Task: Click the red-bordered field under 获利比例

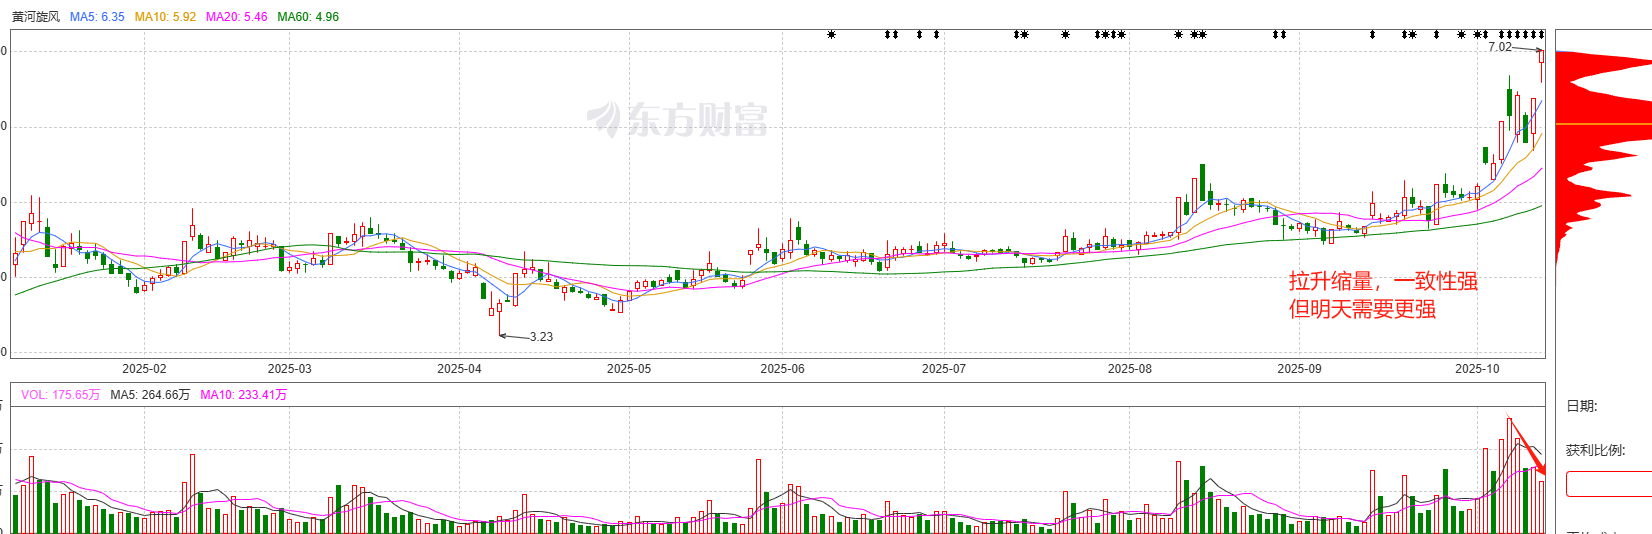Action: pos(1608,484)
